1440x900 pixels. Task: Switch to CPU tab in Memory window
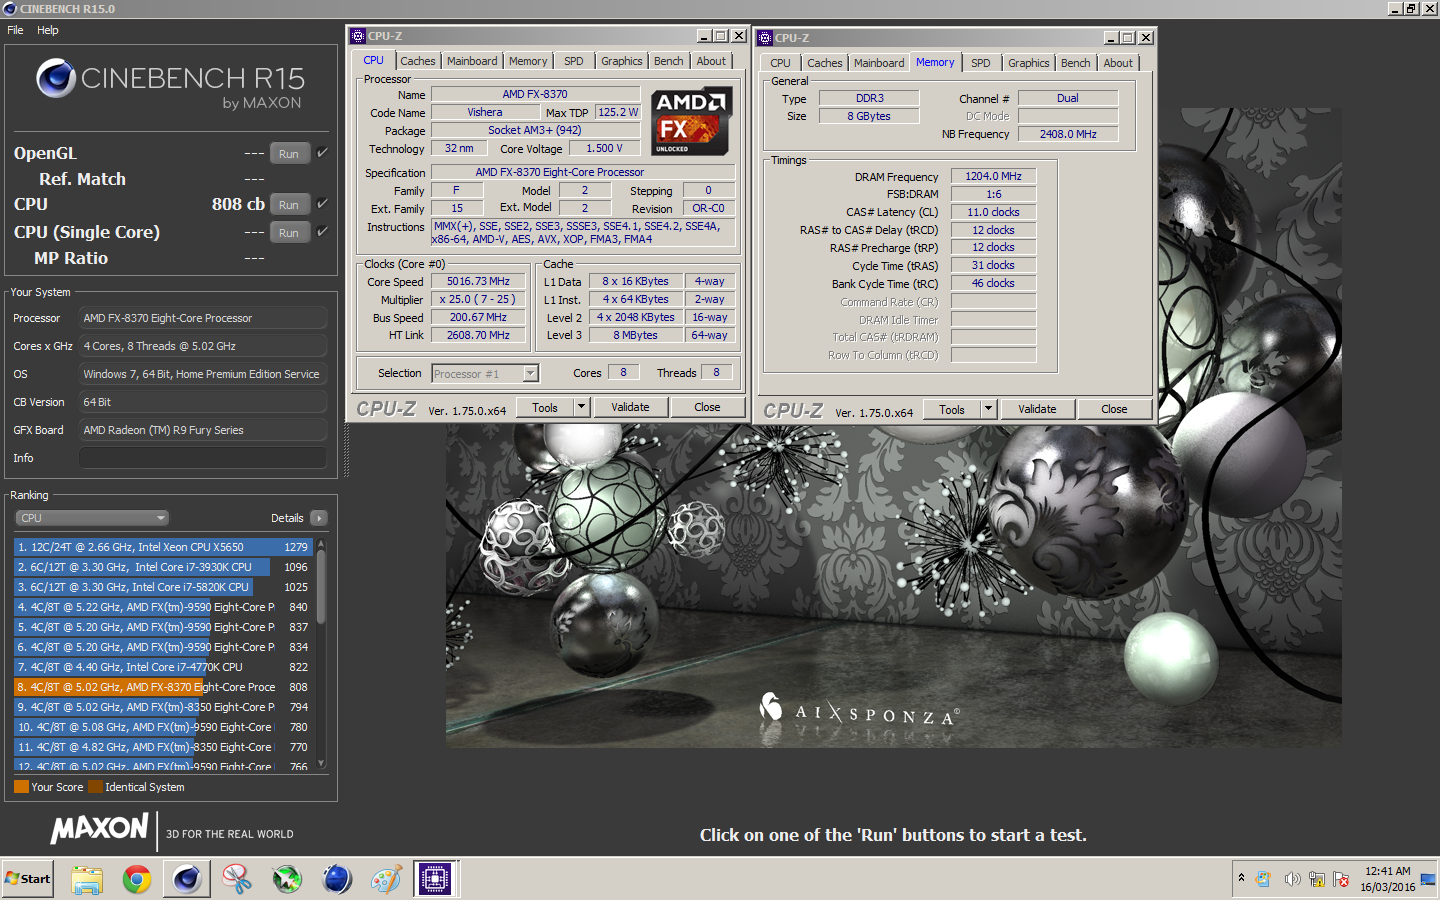780,63
